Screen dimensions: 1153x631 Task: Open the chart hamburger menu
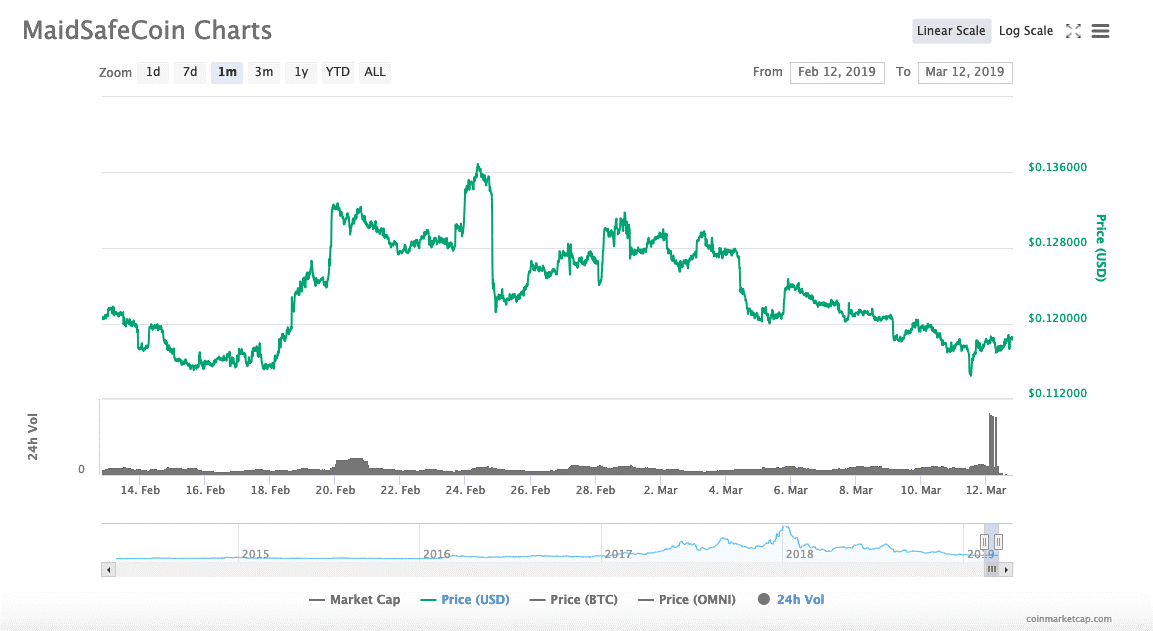coord(1100,31)
